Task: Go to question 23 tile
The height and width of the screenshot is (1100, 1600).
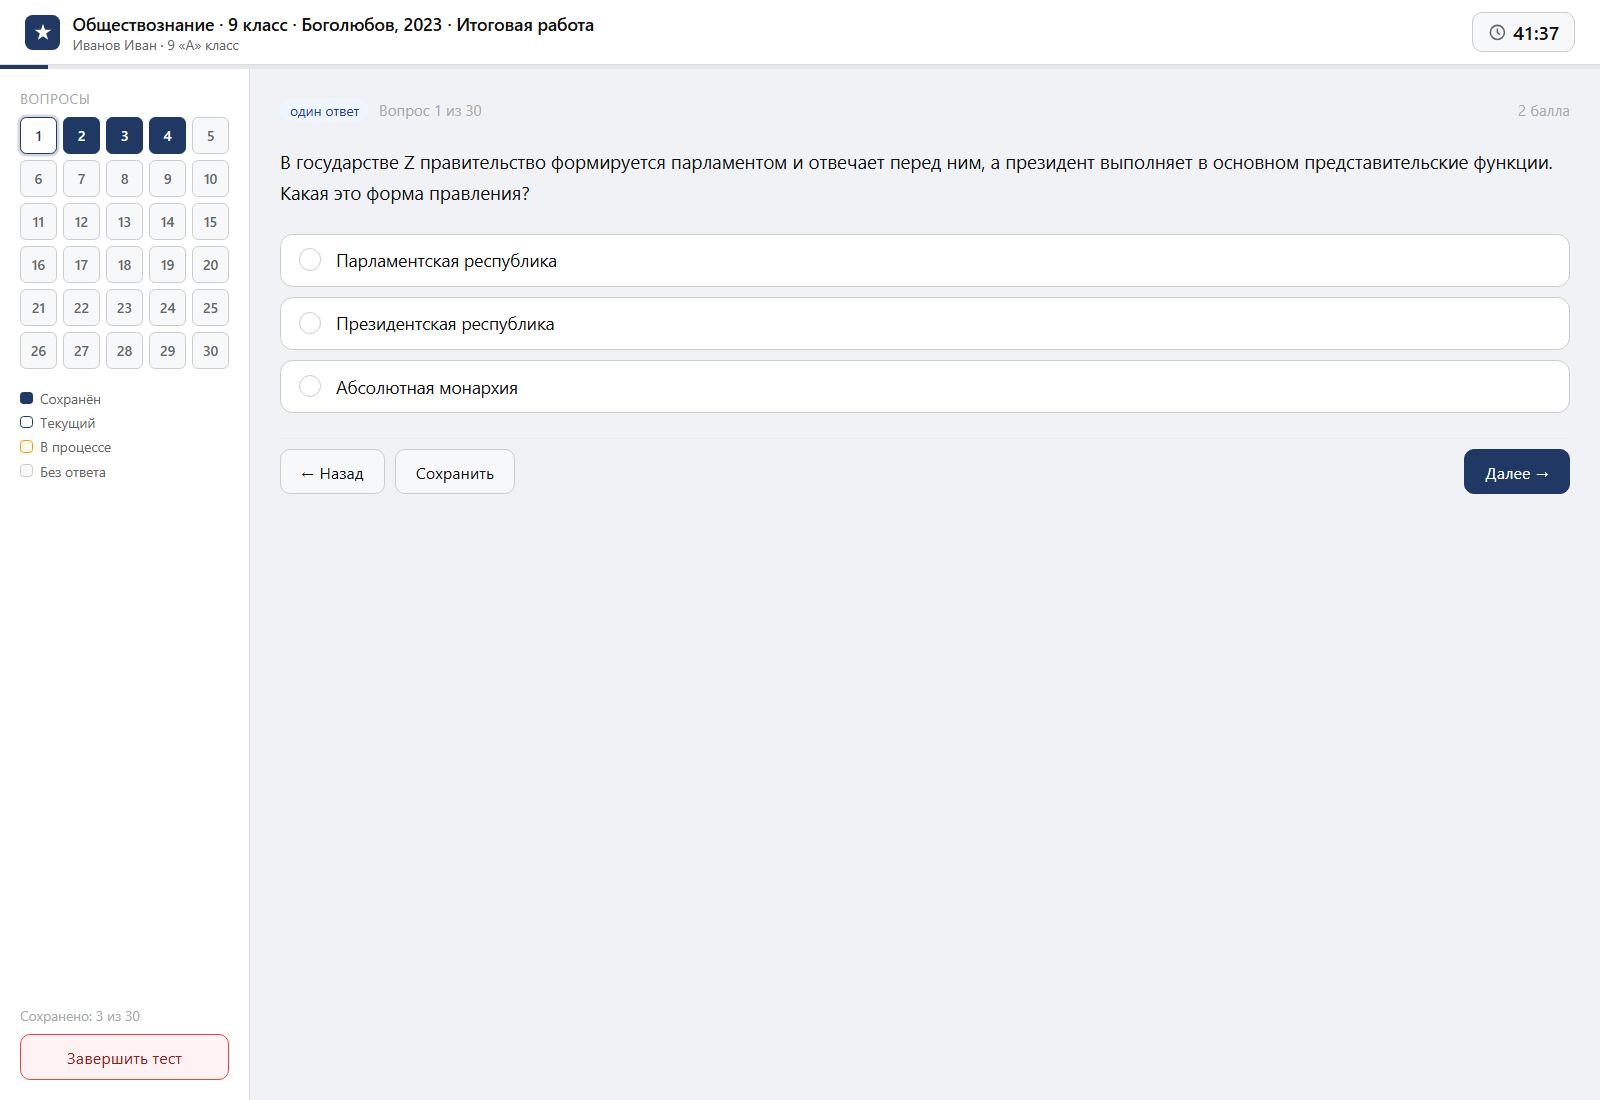Action: coord(124,308)
